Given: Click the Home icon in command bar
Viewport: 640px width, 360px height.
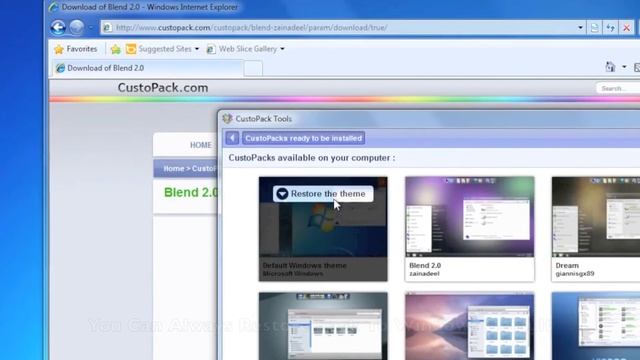Looking at the screenshot, I should click(x=610, y=67).
